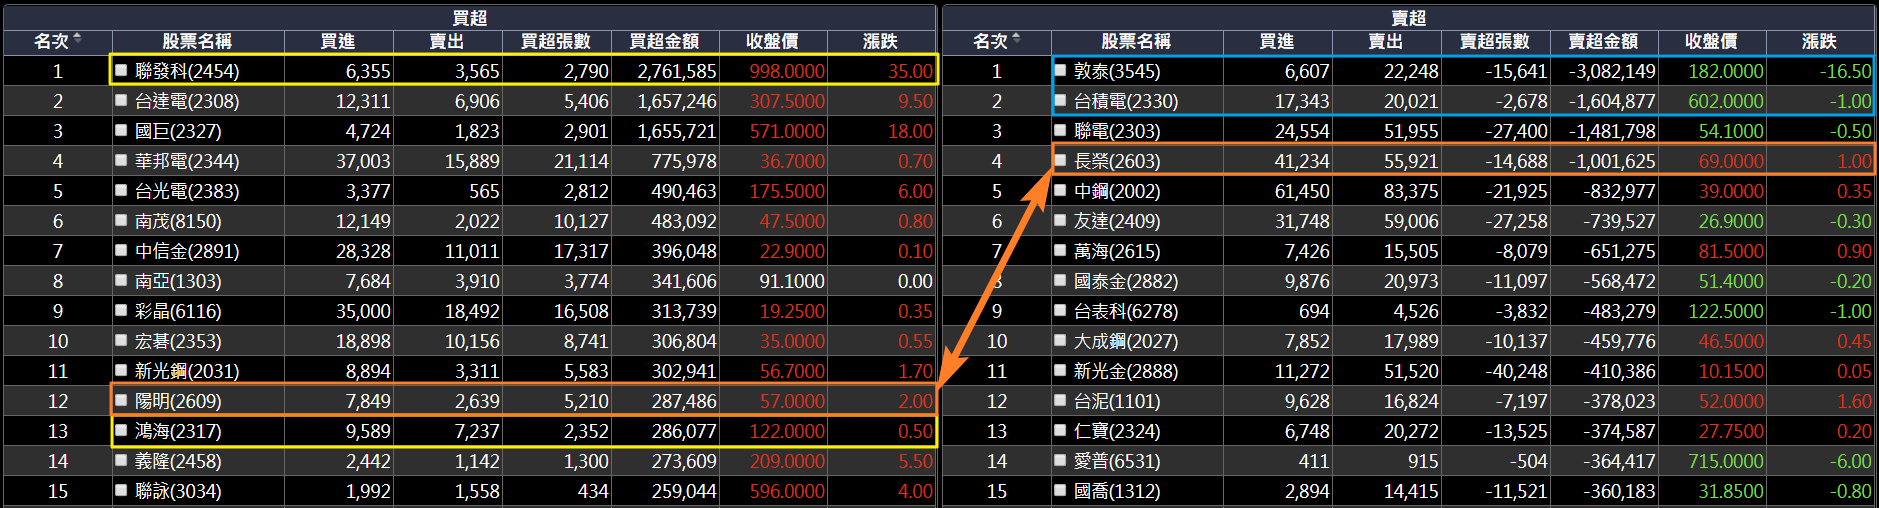Image resolution: width=1879 pixels, height=508 pixels.
Task: Click 收盤價 header in 買超 table
Action: click(x=772, y=41)
